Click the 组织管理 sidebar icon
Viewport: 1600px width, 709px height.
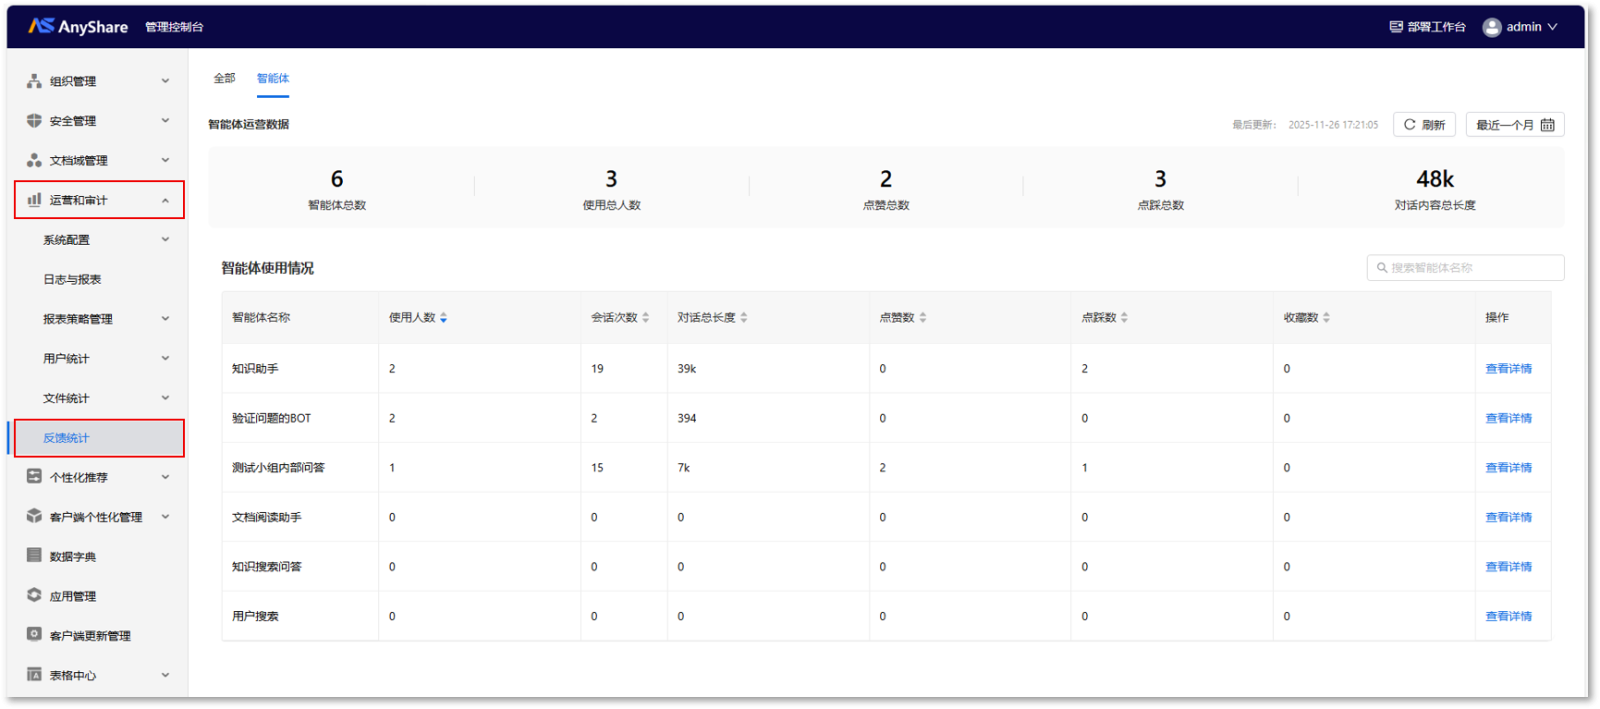[34, 81]
